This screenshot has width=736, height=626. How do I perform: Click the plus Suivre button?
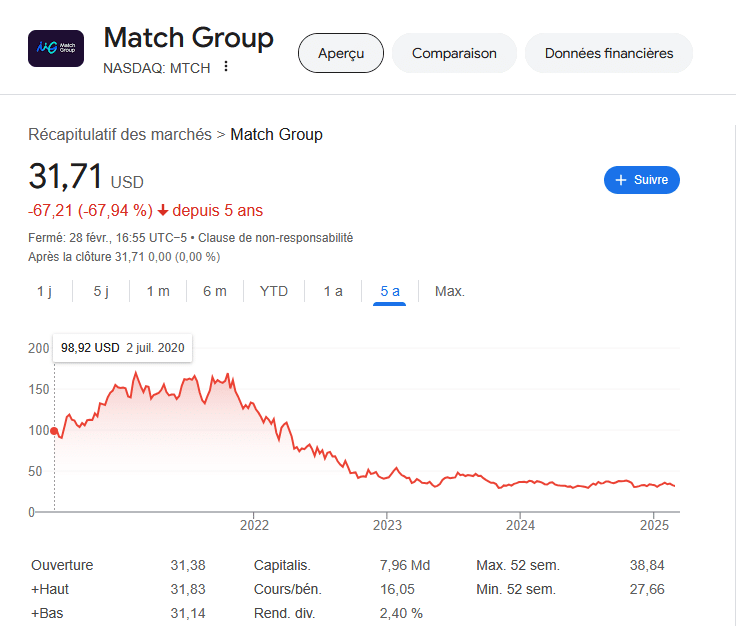(x=641, y=180)
